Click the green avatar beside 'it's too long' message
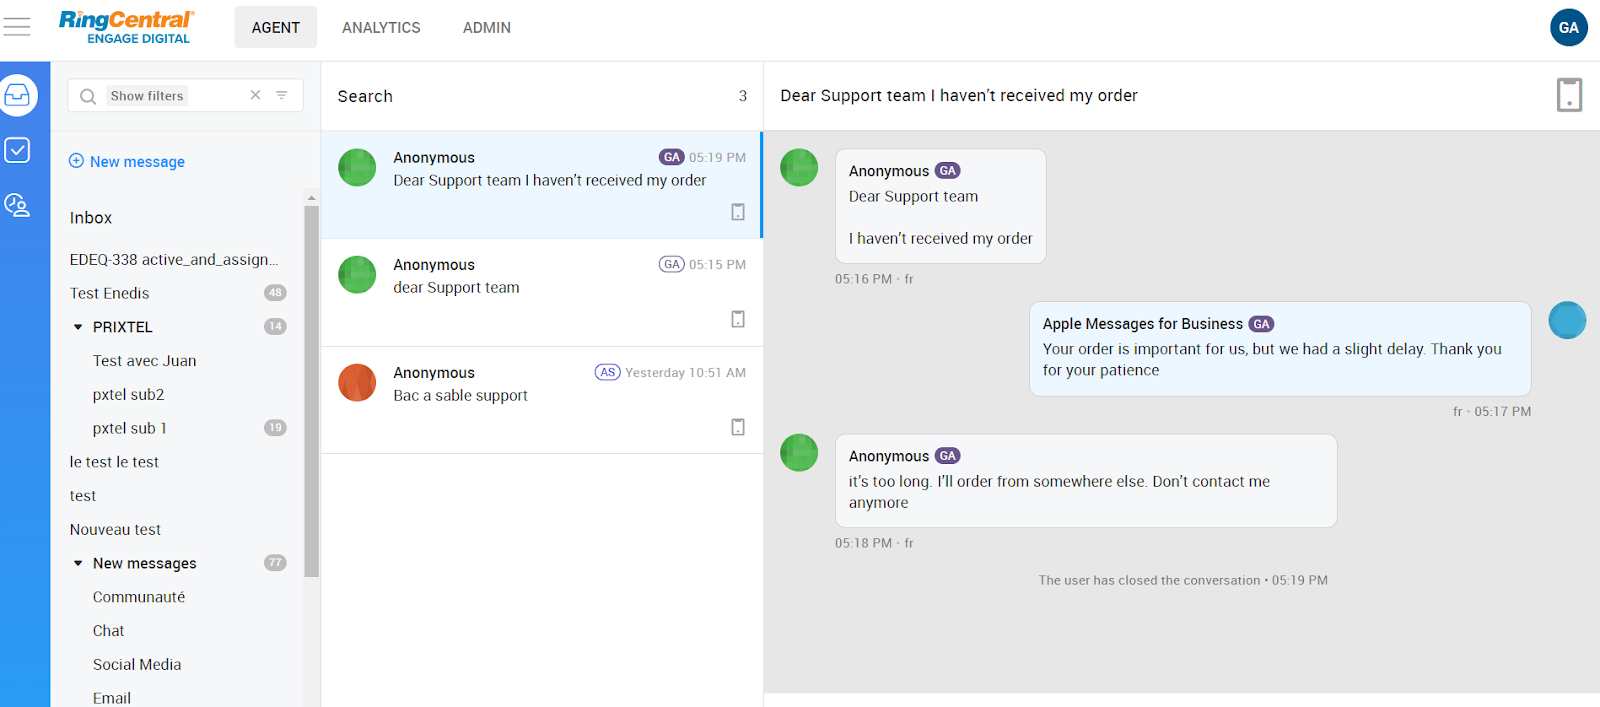This screenshot has width=1600, height=707. [799, 452]
